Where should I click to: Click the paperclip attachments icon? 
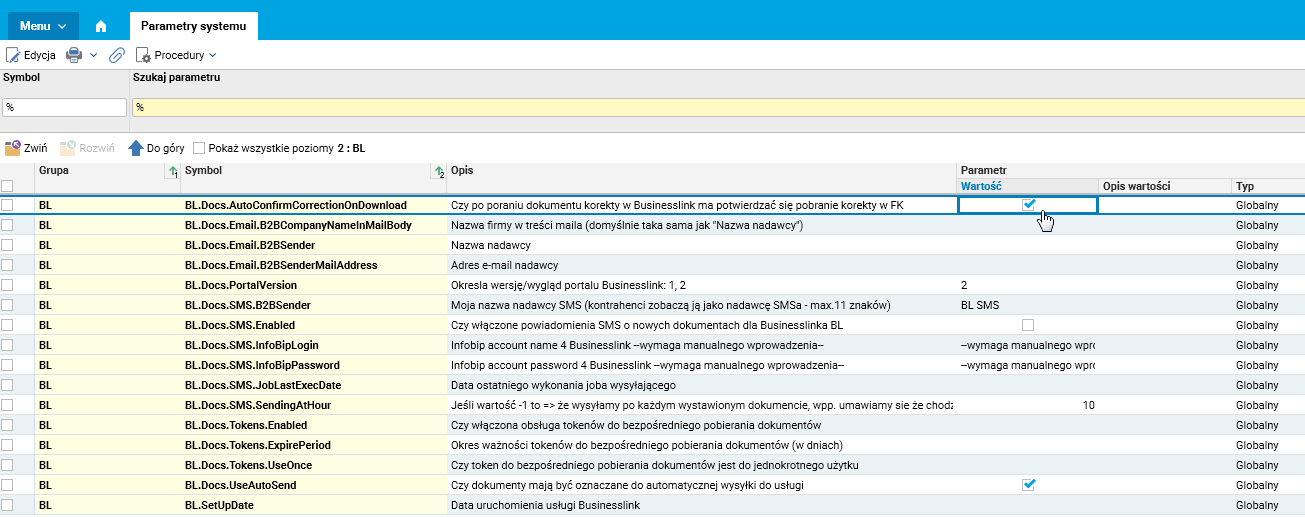(116, 55)
